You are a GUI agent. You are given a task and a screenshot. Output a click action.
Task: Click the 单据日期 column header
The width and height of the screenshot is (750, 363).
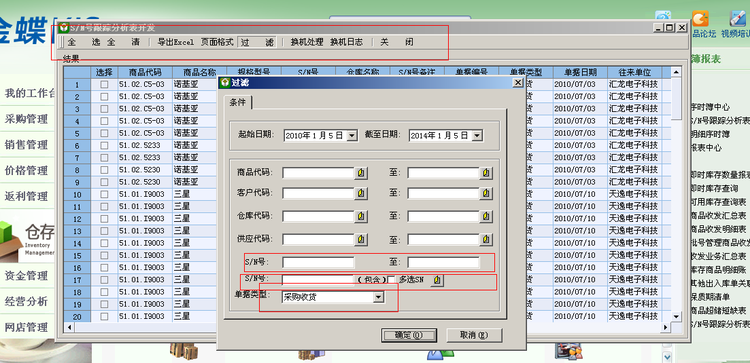tap(580, 72)
